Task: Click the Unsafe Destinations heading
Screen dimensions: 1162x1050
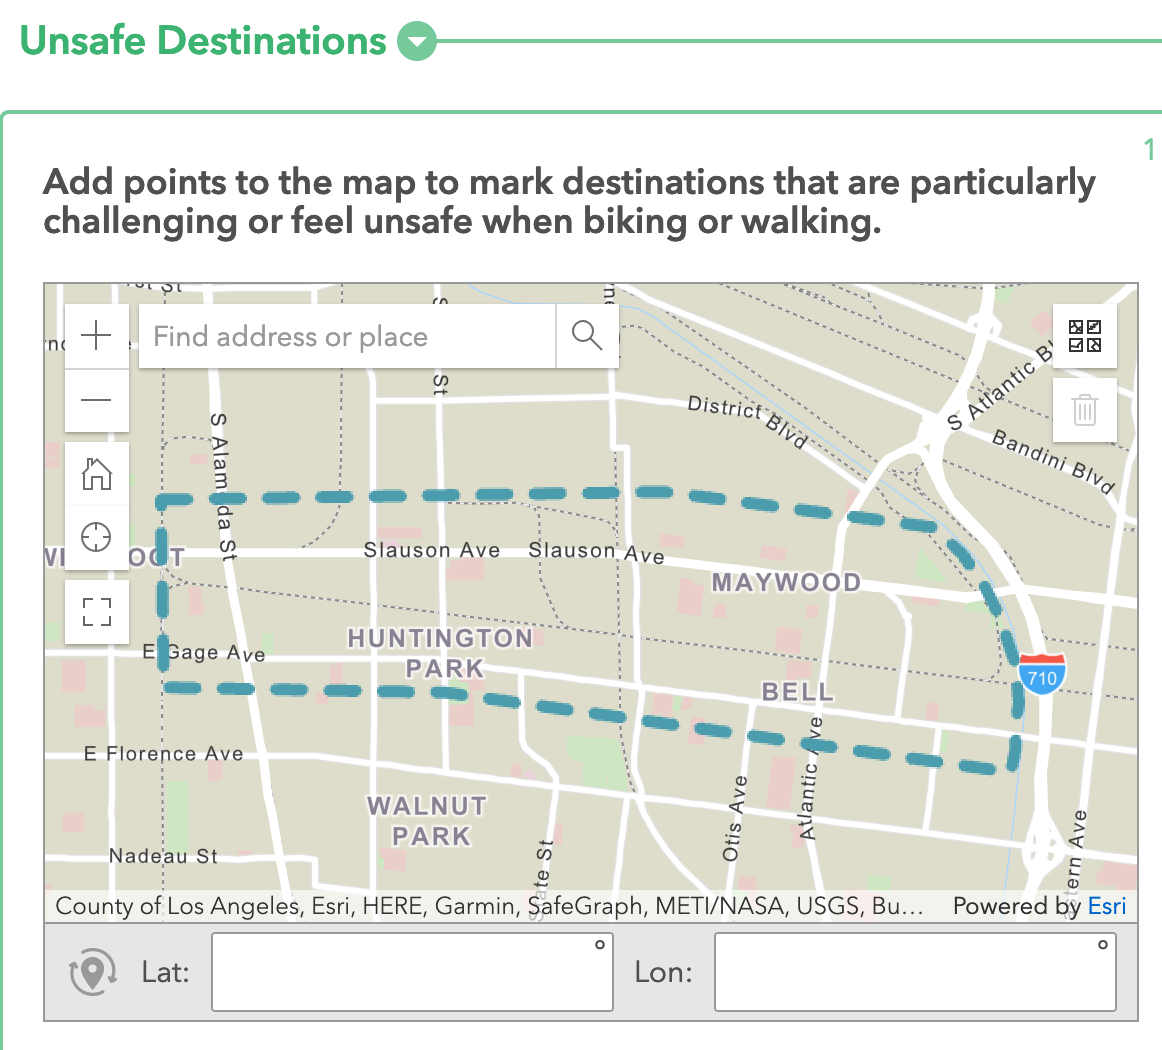Action: tap(203, 41)
